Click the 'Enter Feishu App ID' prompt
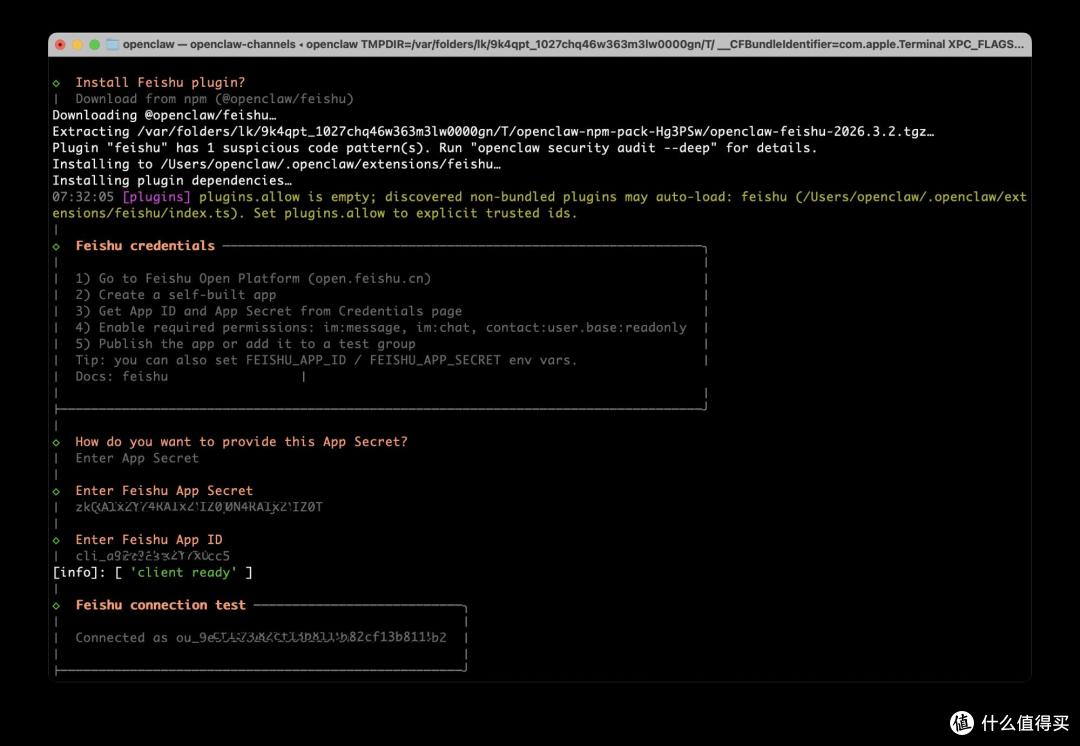 click(x=149, y=539)
